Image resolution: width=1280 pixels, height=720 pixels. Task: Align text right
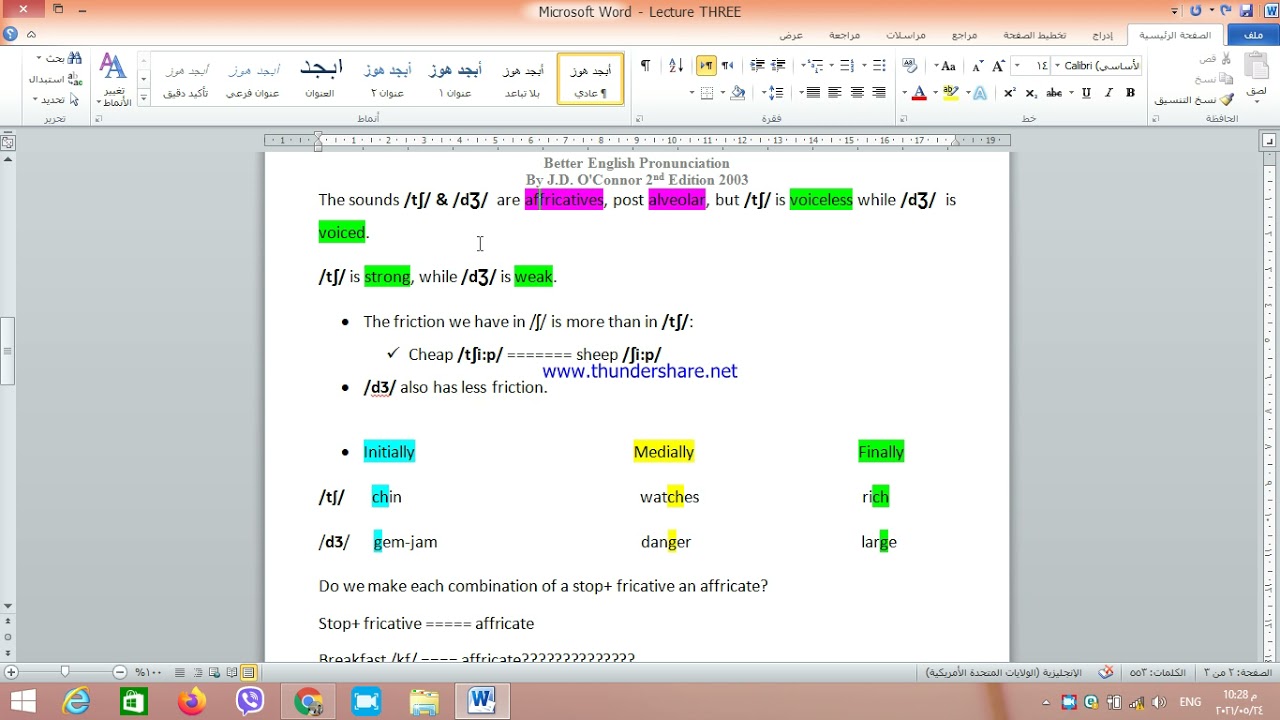click(x=879, y=93)
